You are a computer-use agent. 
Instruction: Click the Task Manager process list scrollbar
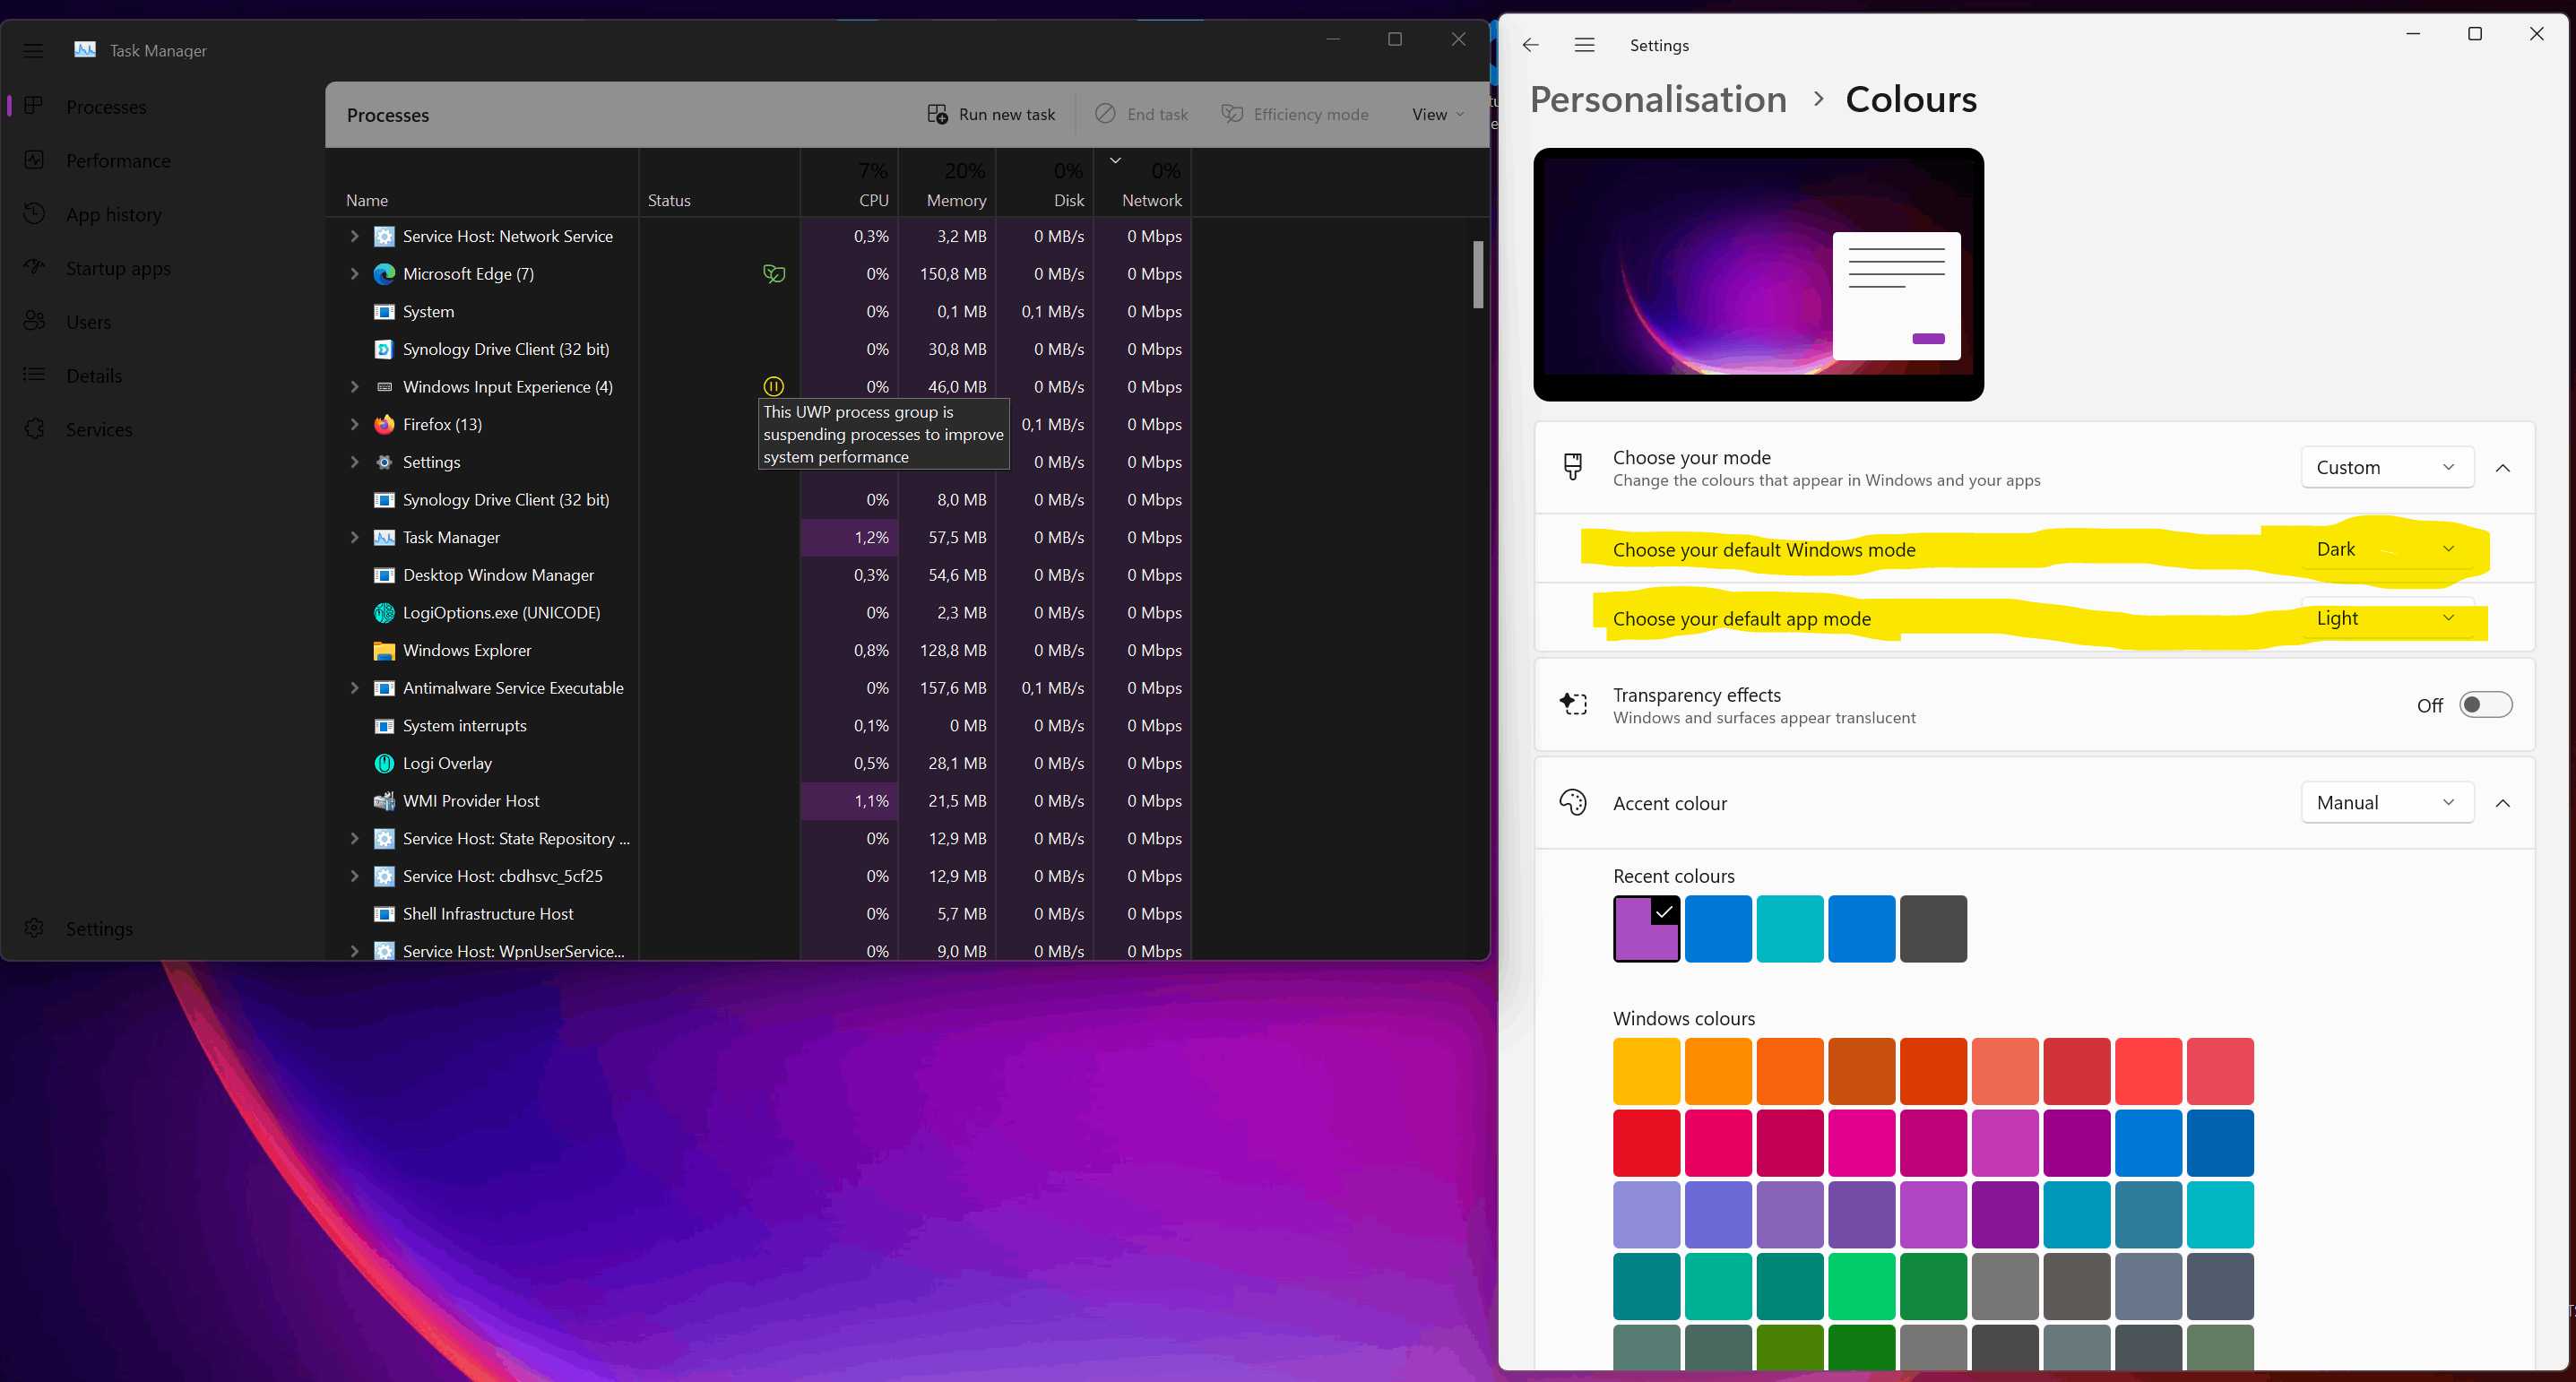click(1478, 274)
